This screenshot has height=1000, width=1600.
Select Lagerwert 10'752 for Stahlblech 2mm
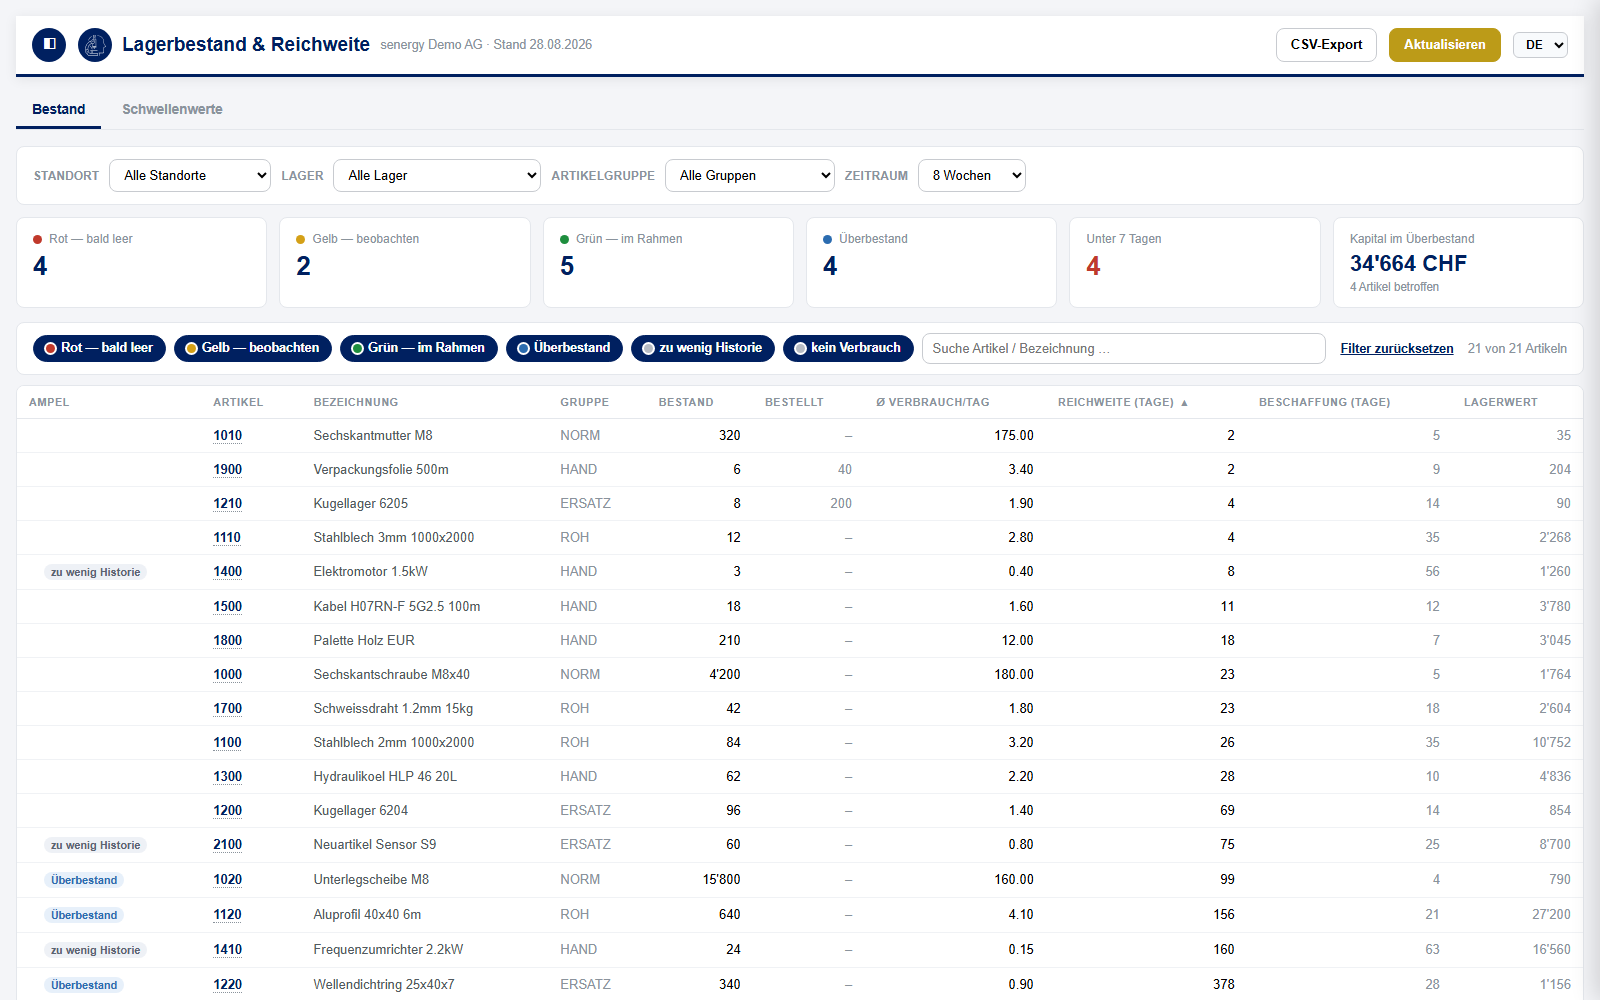[1551, 743]
